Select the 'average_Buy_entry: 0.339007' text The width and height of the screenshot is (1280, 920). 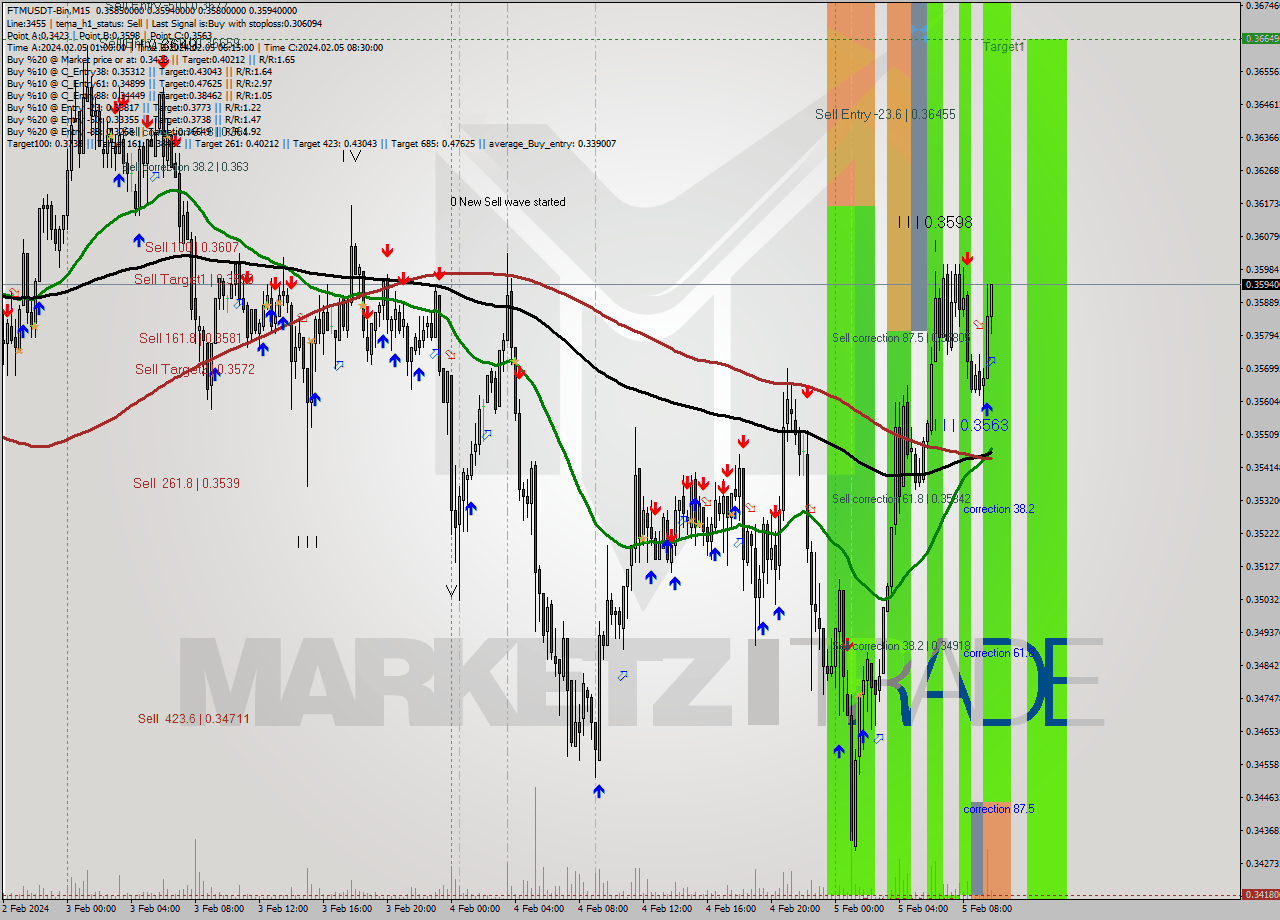(x=552, y=143)
